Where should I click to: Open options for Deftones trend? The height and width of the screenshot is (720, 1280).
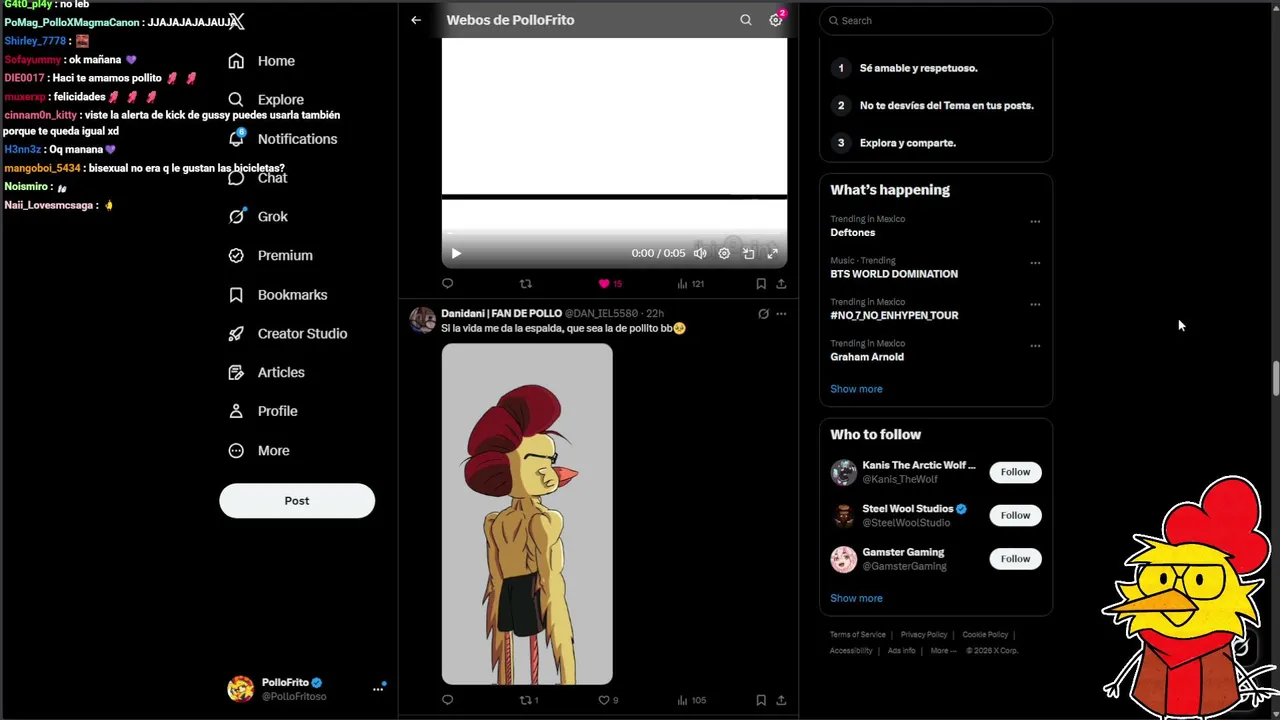[x=1035, y=221]
